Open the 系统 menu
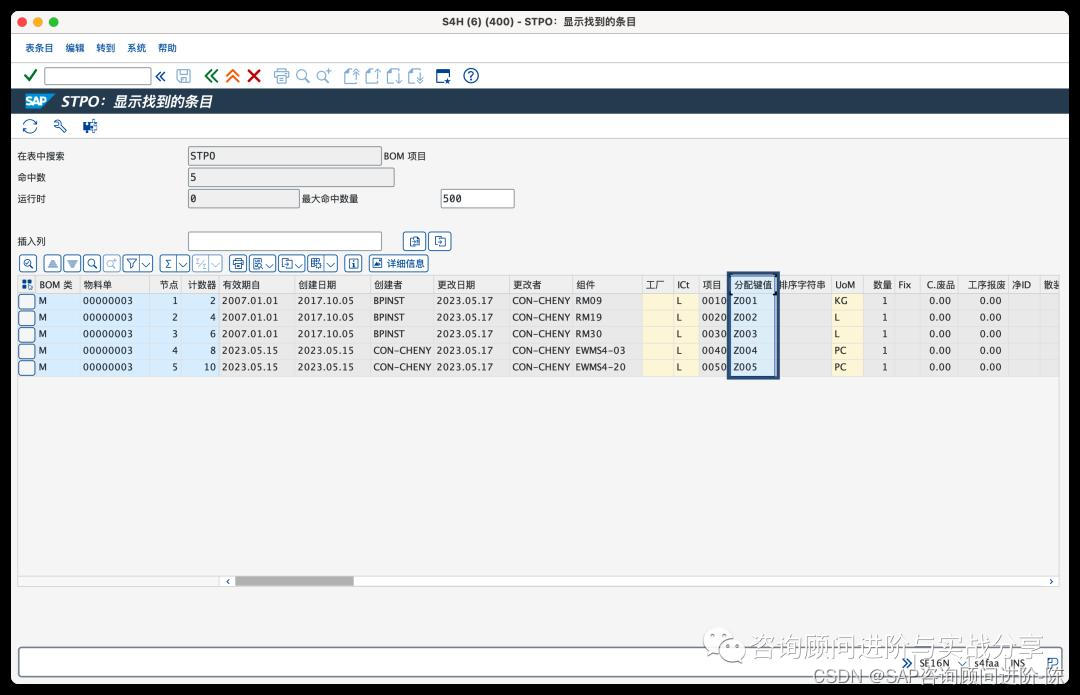1080x695 pixels. [136, 48]
